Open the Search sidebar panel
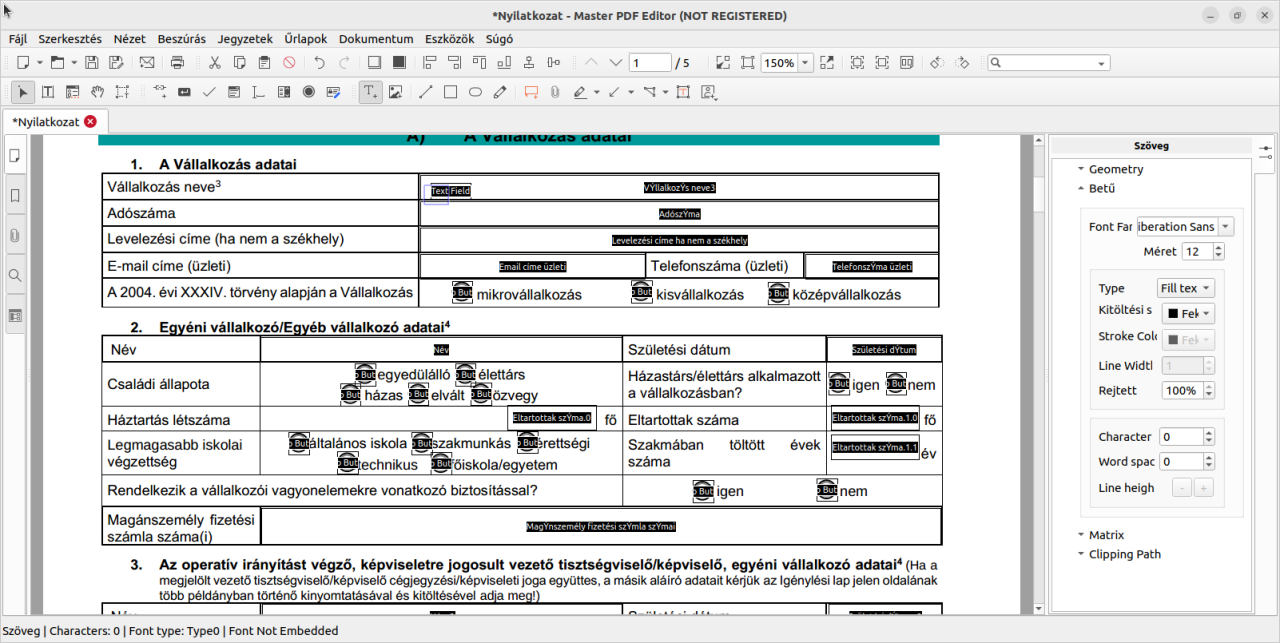Viewport: 1280px width, 643px height. 14,275
